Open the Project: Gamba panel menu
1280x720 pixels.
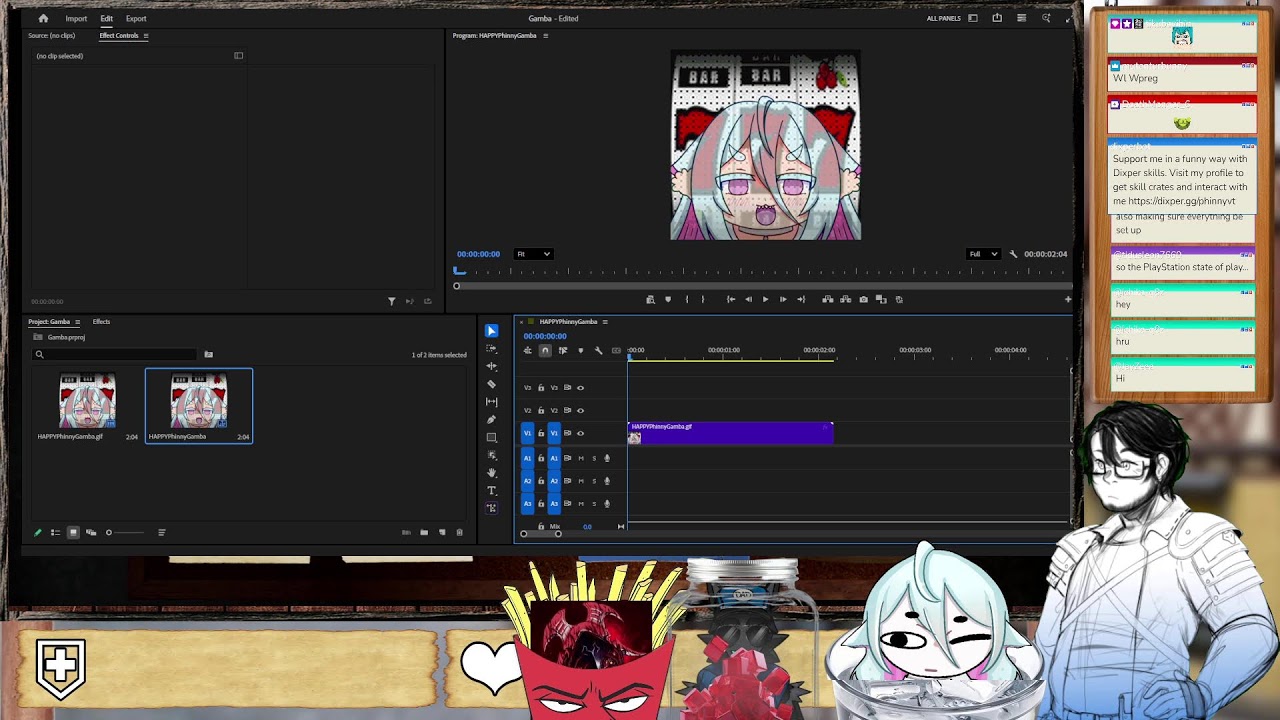[77, 322]
